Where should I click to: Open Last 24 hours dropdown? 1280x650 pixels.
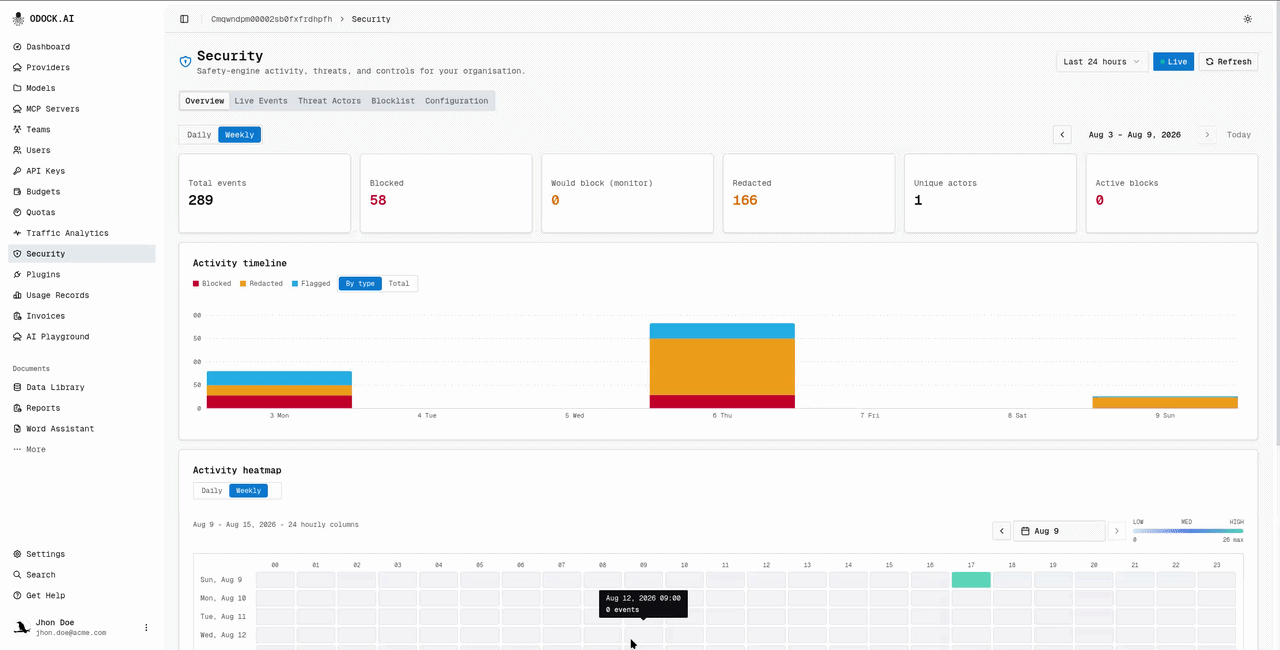pos(1101,61)
